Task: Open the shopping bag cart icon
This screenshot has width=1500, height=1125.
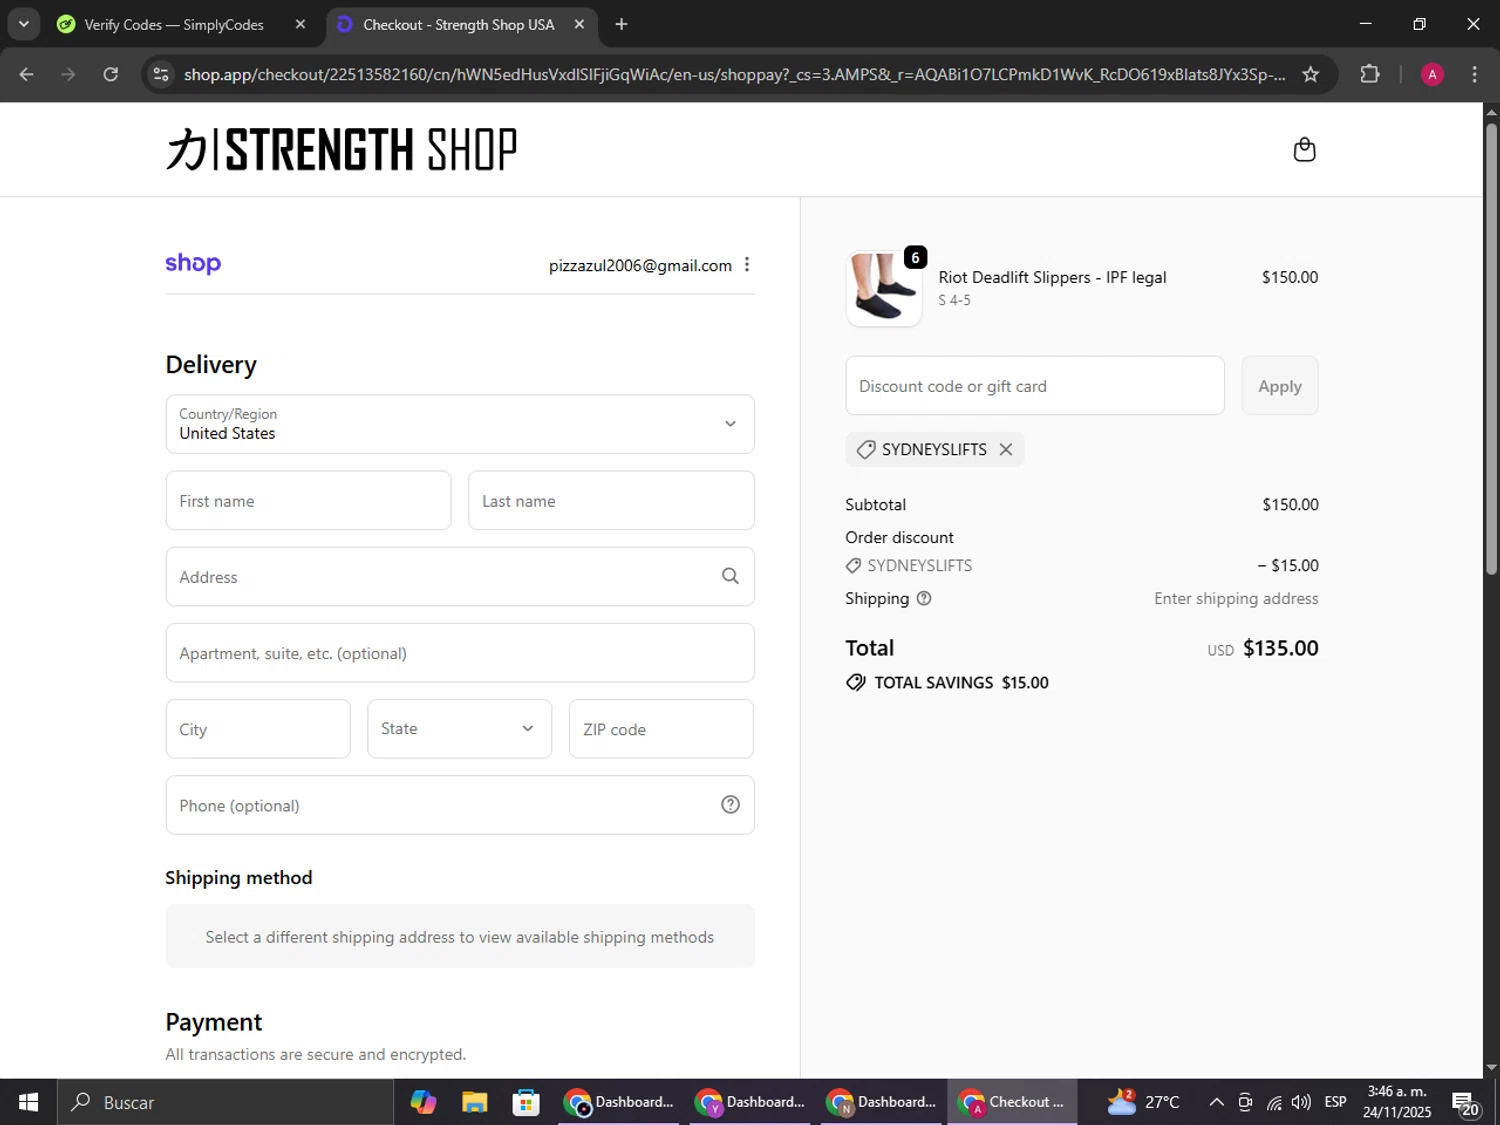Action: [1304, 150]
